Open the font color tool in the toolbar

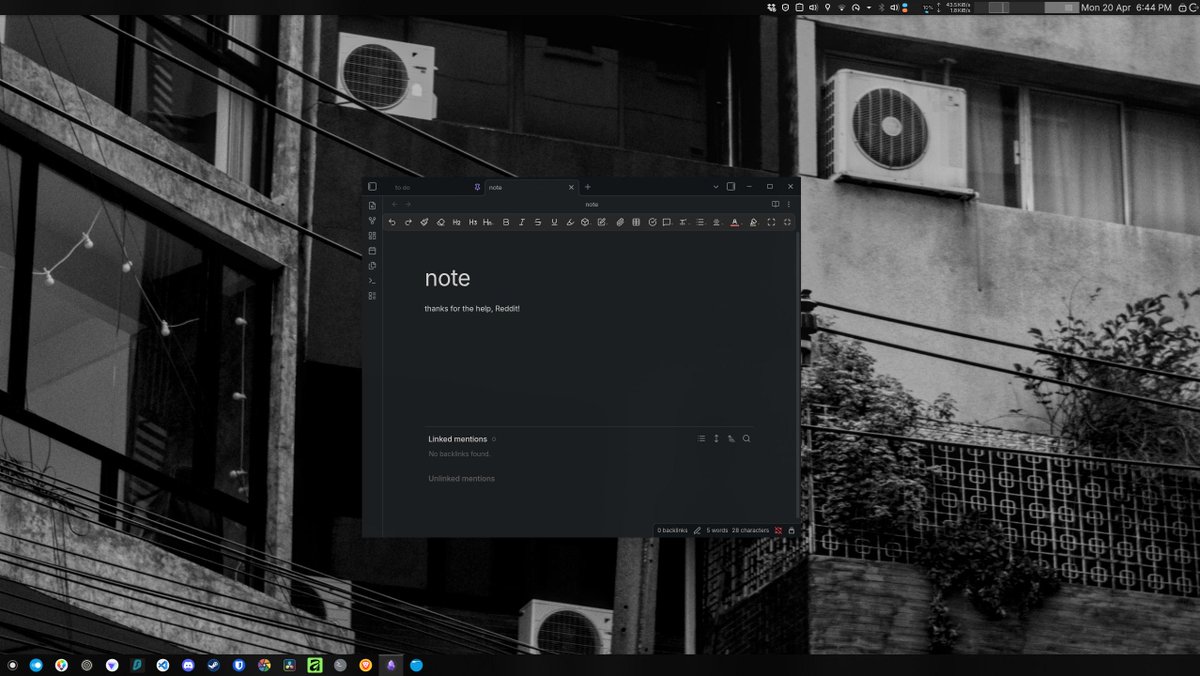[735, 222]
